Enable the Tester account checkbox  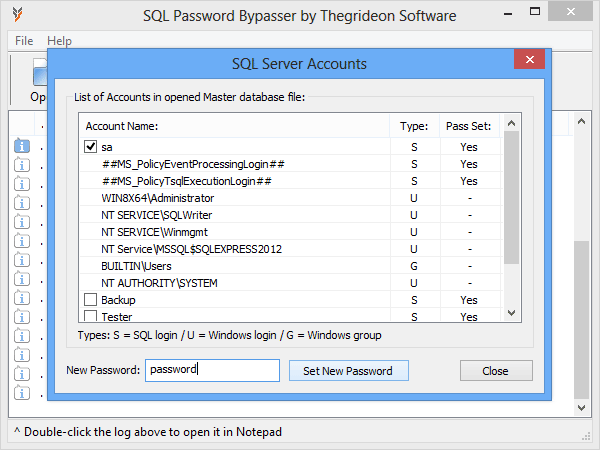pos(90,316)
